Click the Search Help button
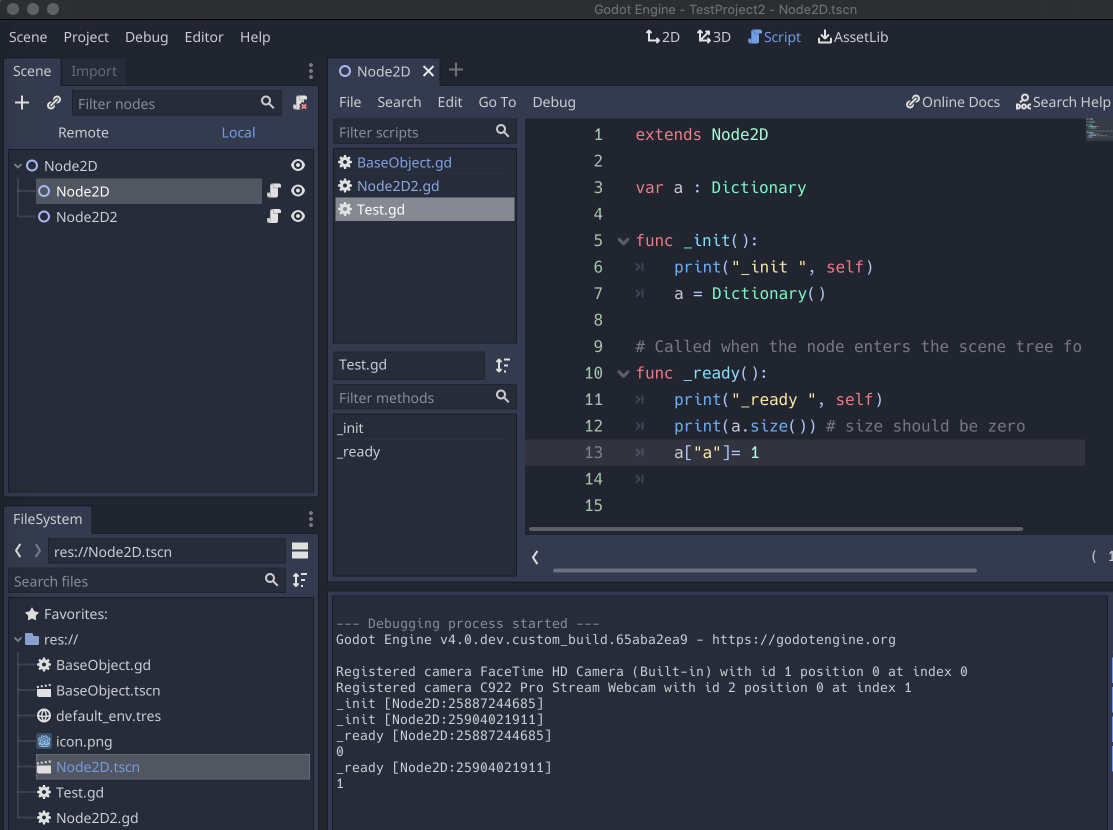The image size is (1113, 830). click(x=1063, y=102)
